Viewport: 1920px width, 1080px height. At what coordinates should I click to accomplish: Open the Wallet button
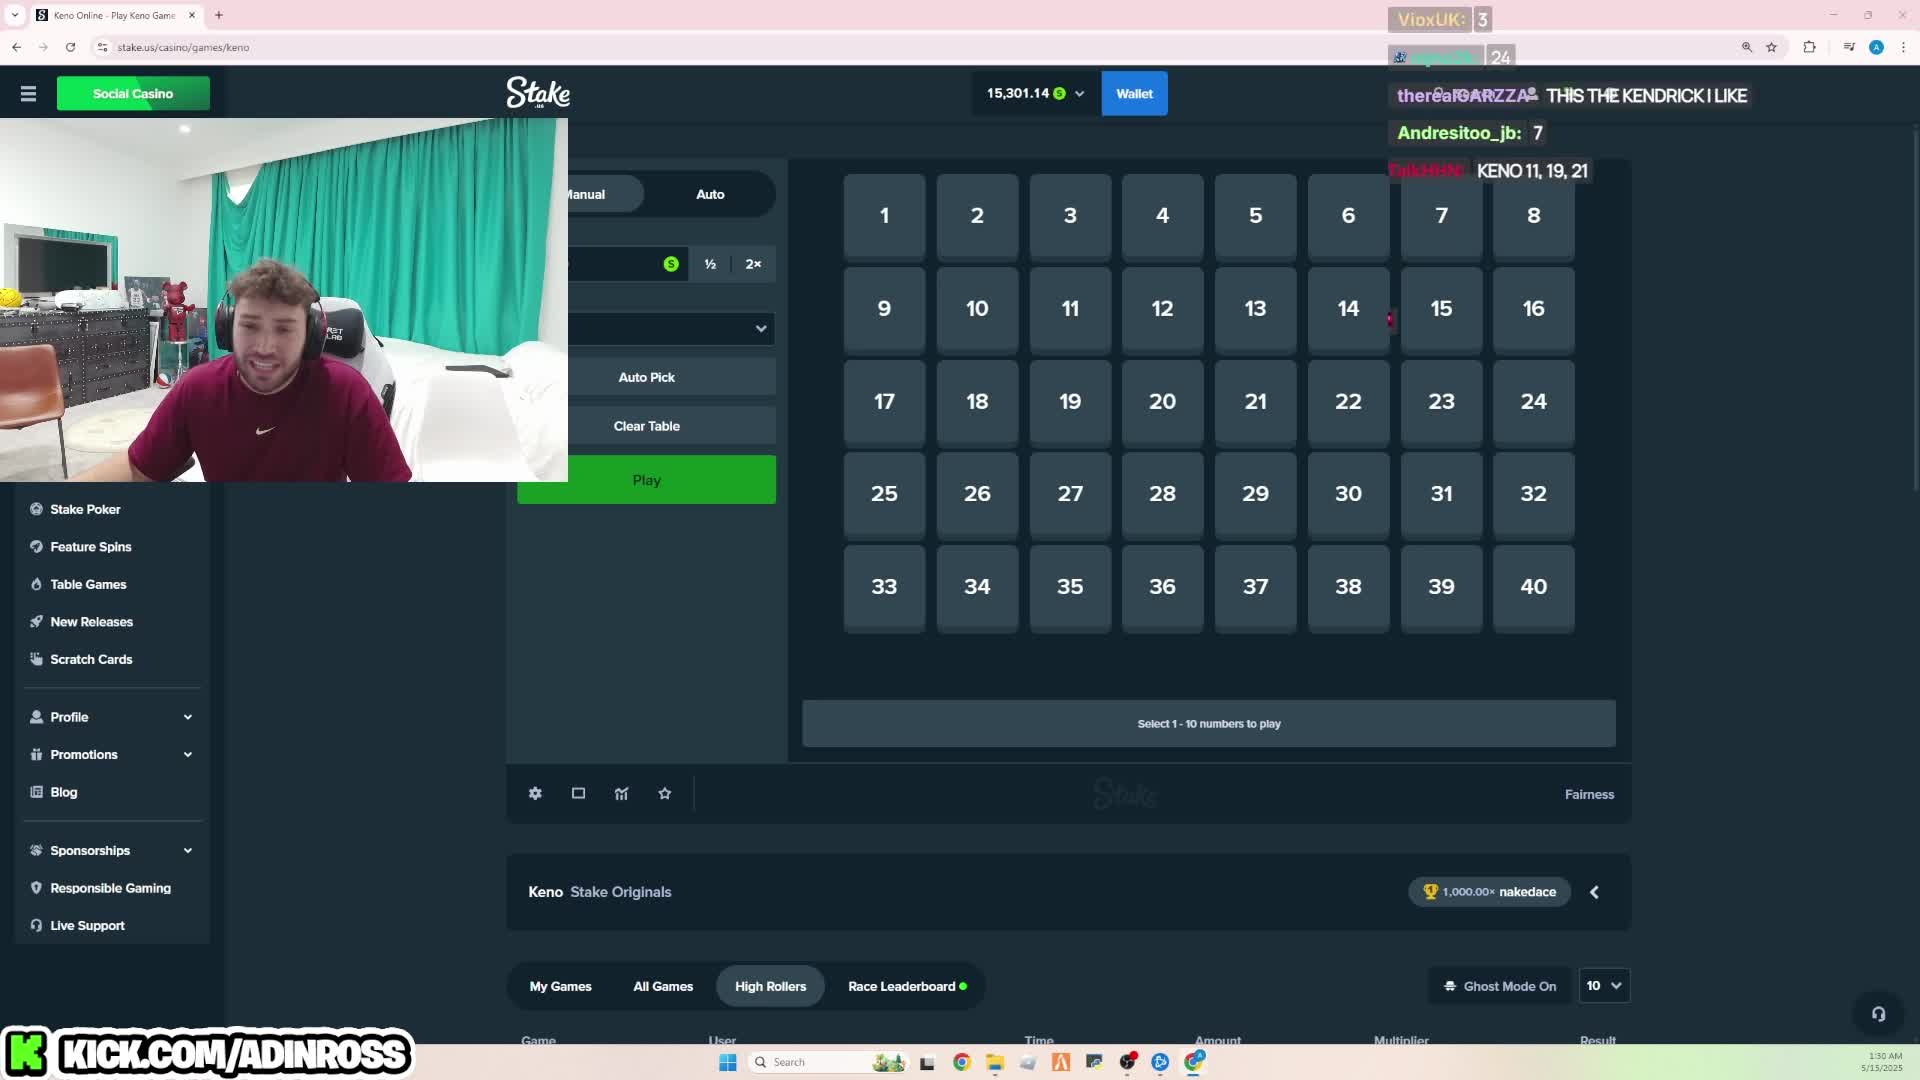point(1134,94)
